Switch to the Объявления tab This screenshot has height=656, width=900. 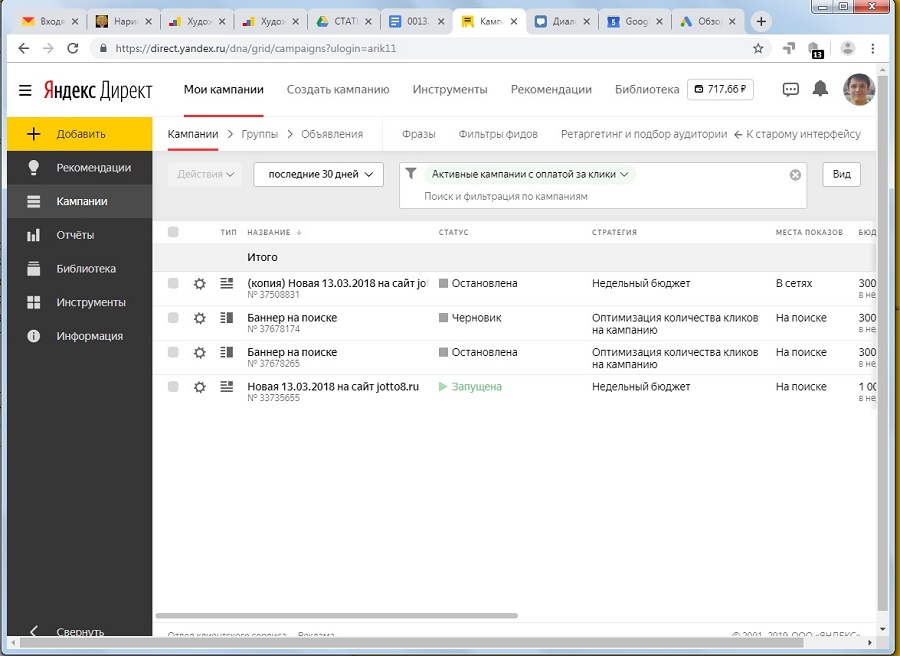pos(332,134)
